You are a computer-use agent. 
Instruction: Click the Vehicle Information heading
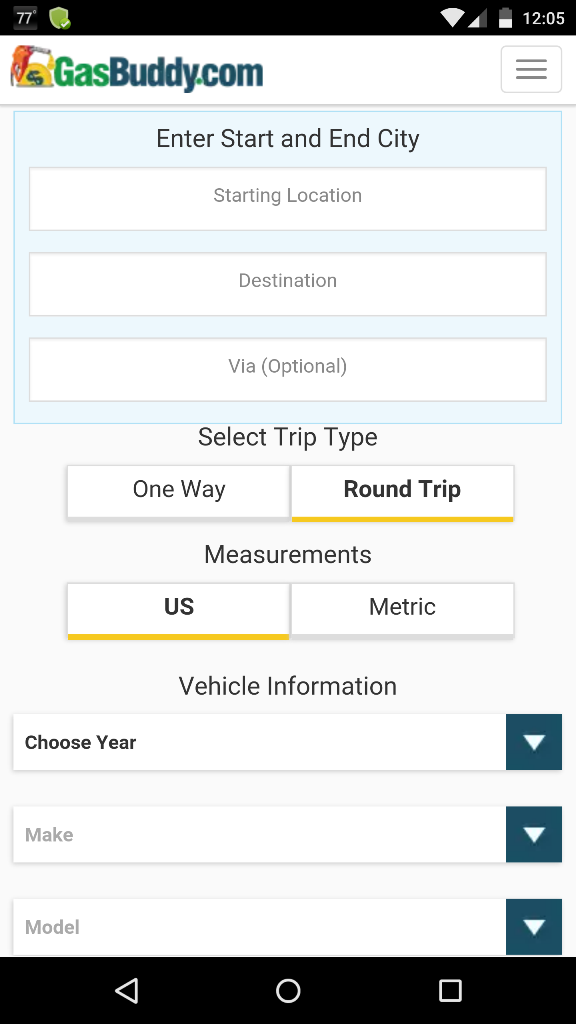point(287,686)
